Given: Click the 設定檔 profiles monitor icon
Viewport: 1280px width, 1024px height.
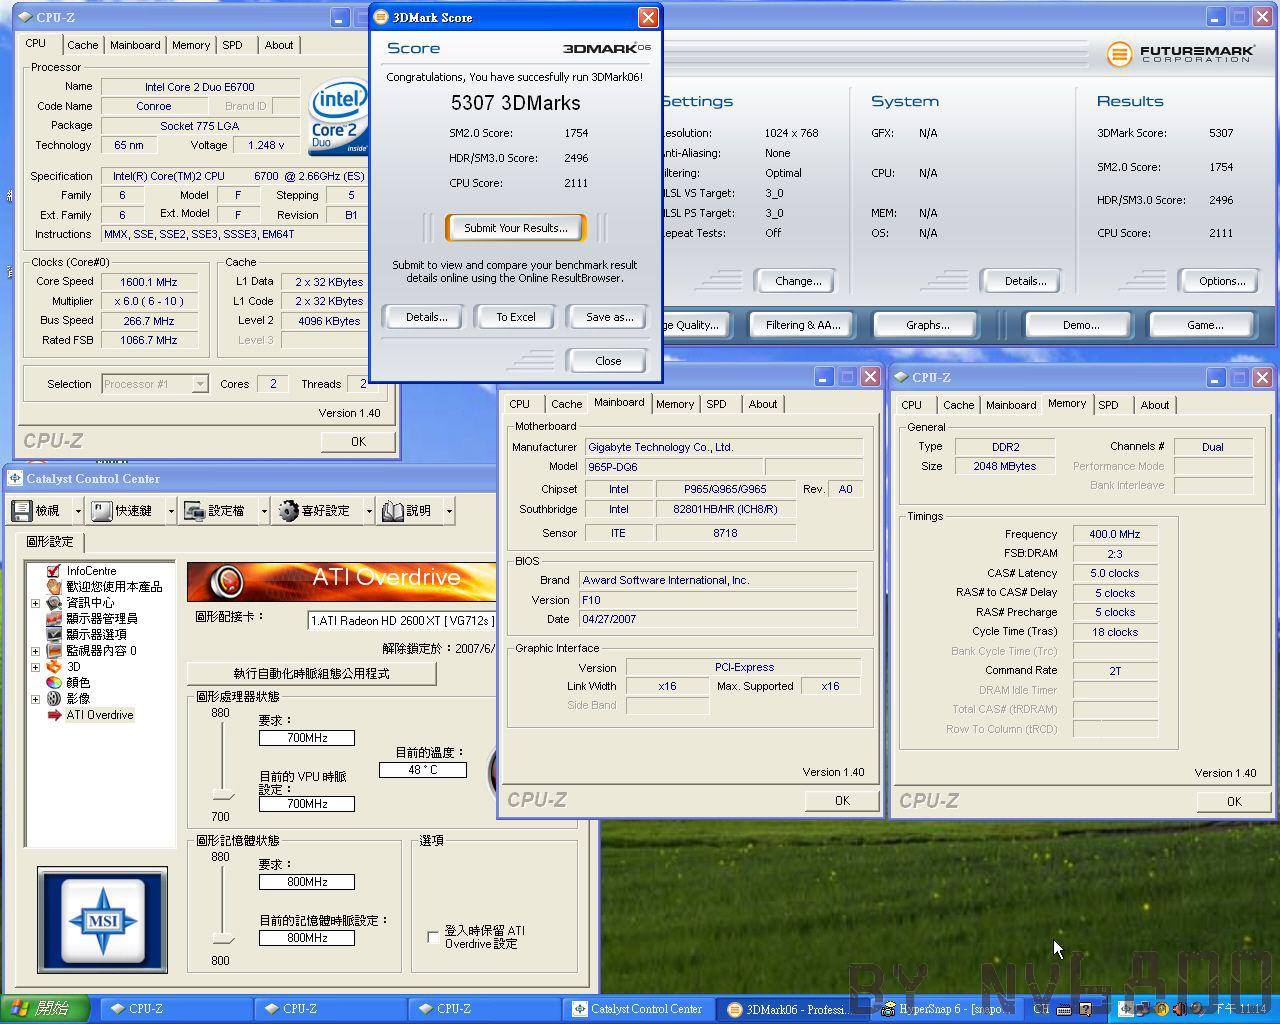Looking at the screenshot, I should click(194, 511).
